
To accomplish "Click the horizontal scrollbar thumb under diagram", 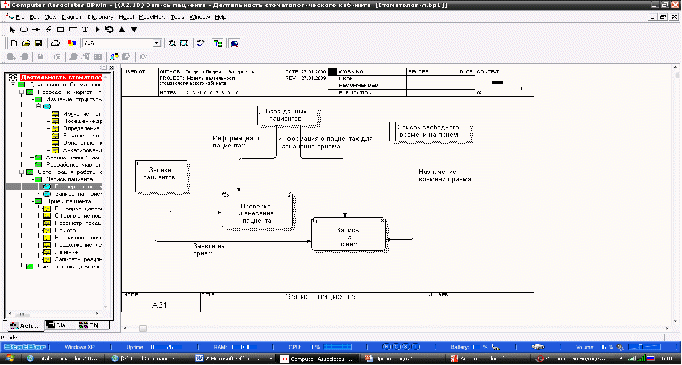I will (143, 328).
